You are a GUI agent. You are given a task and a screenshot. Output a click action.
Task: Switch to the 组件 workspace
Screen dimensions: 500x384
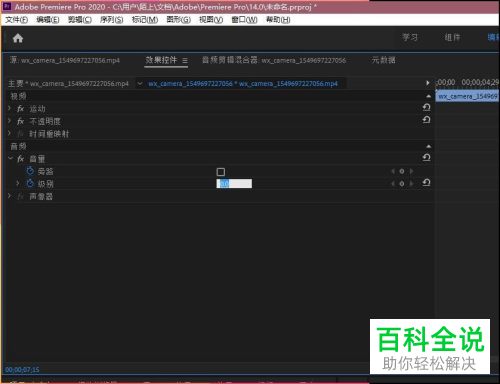[x=452, y=37]
